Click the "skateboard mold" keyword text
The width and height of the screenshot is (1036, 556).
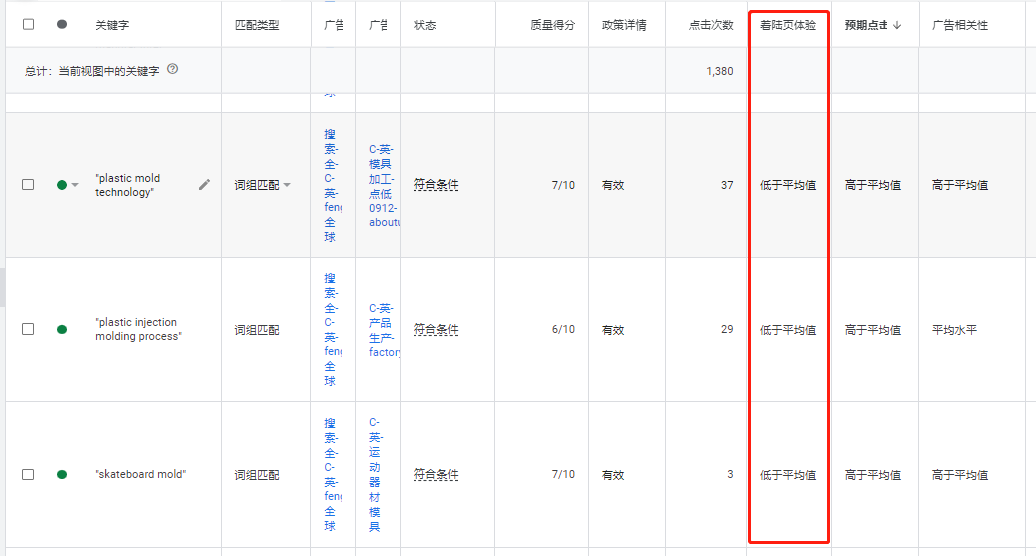tap(141, 474)
